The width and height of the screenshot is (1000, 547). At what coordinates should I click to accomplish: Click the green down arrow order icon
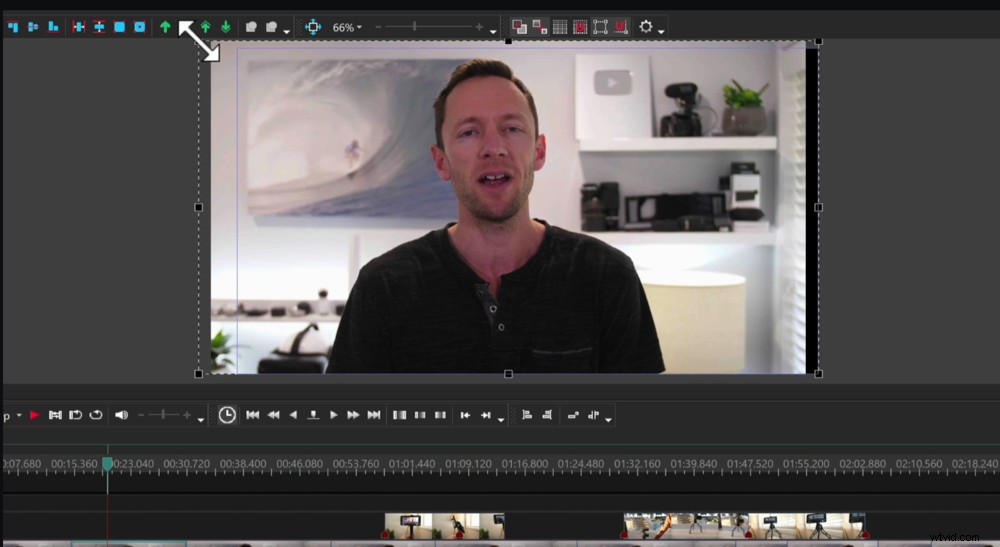point(226,27)
